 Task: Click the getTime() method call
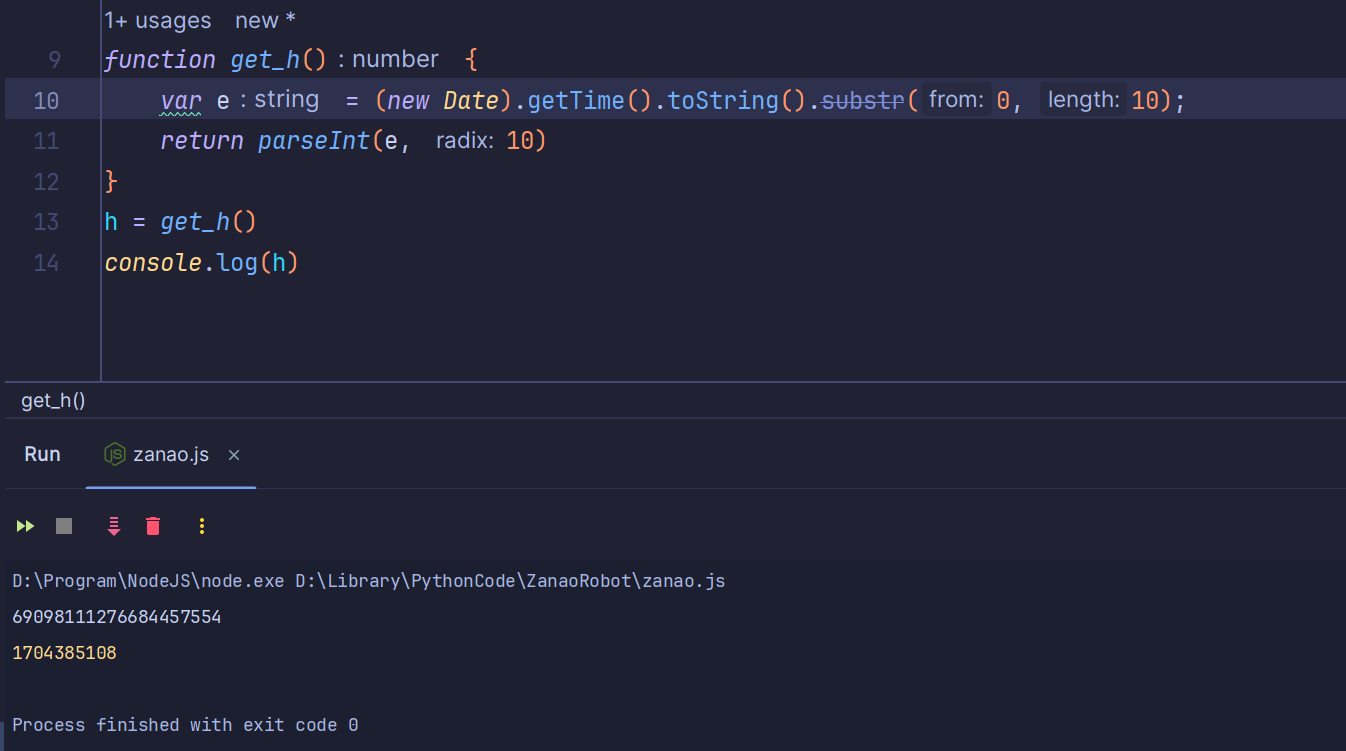pyautogui.click(x=589, y=101)
